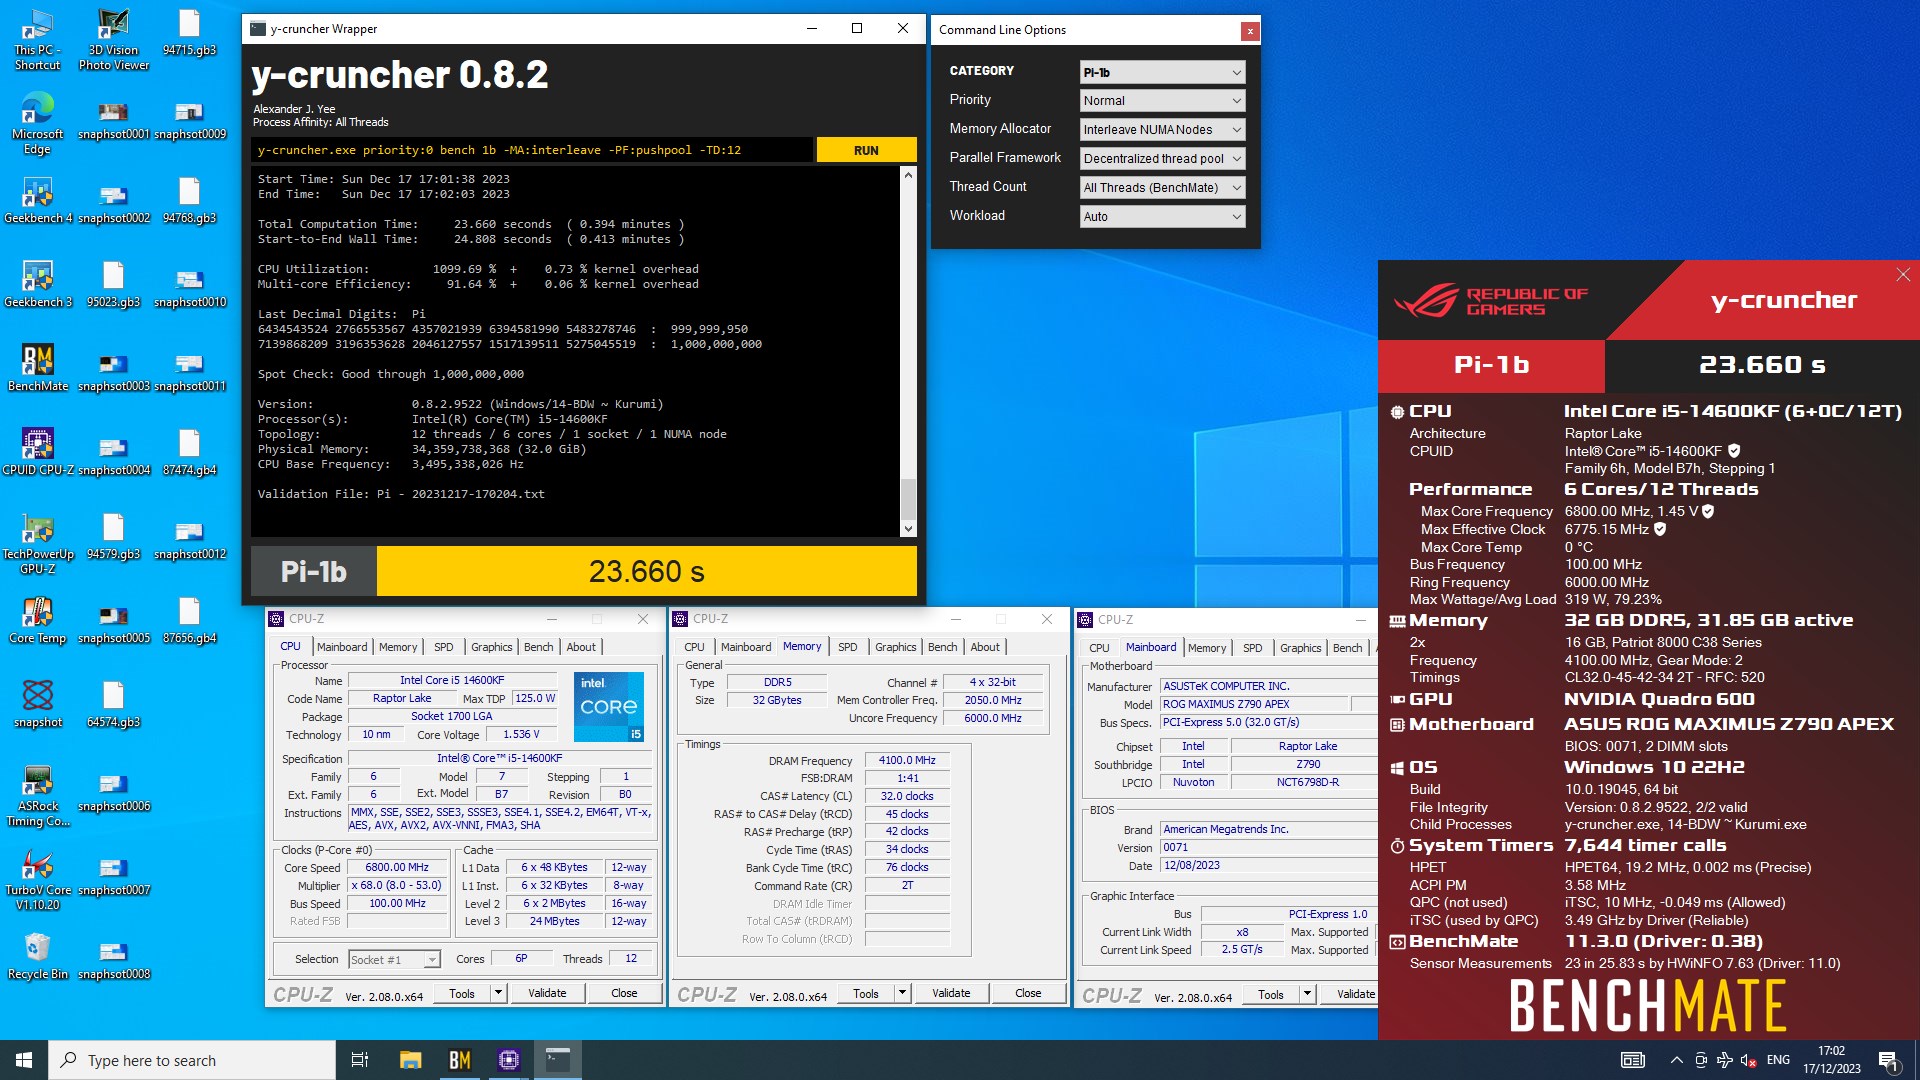Screen dimensions: 1920x1080
Task: Click Validate in first CPU-Z window
Action: (x=547, y=994)
